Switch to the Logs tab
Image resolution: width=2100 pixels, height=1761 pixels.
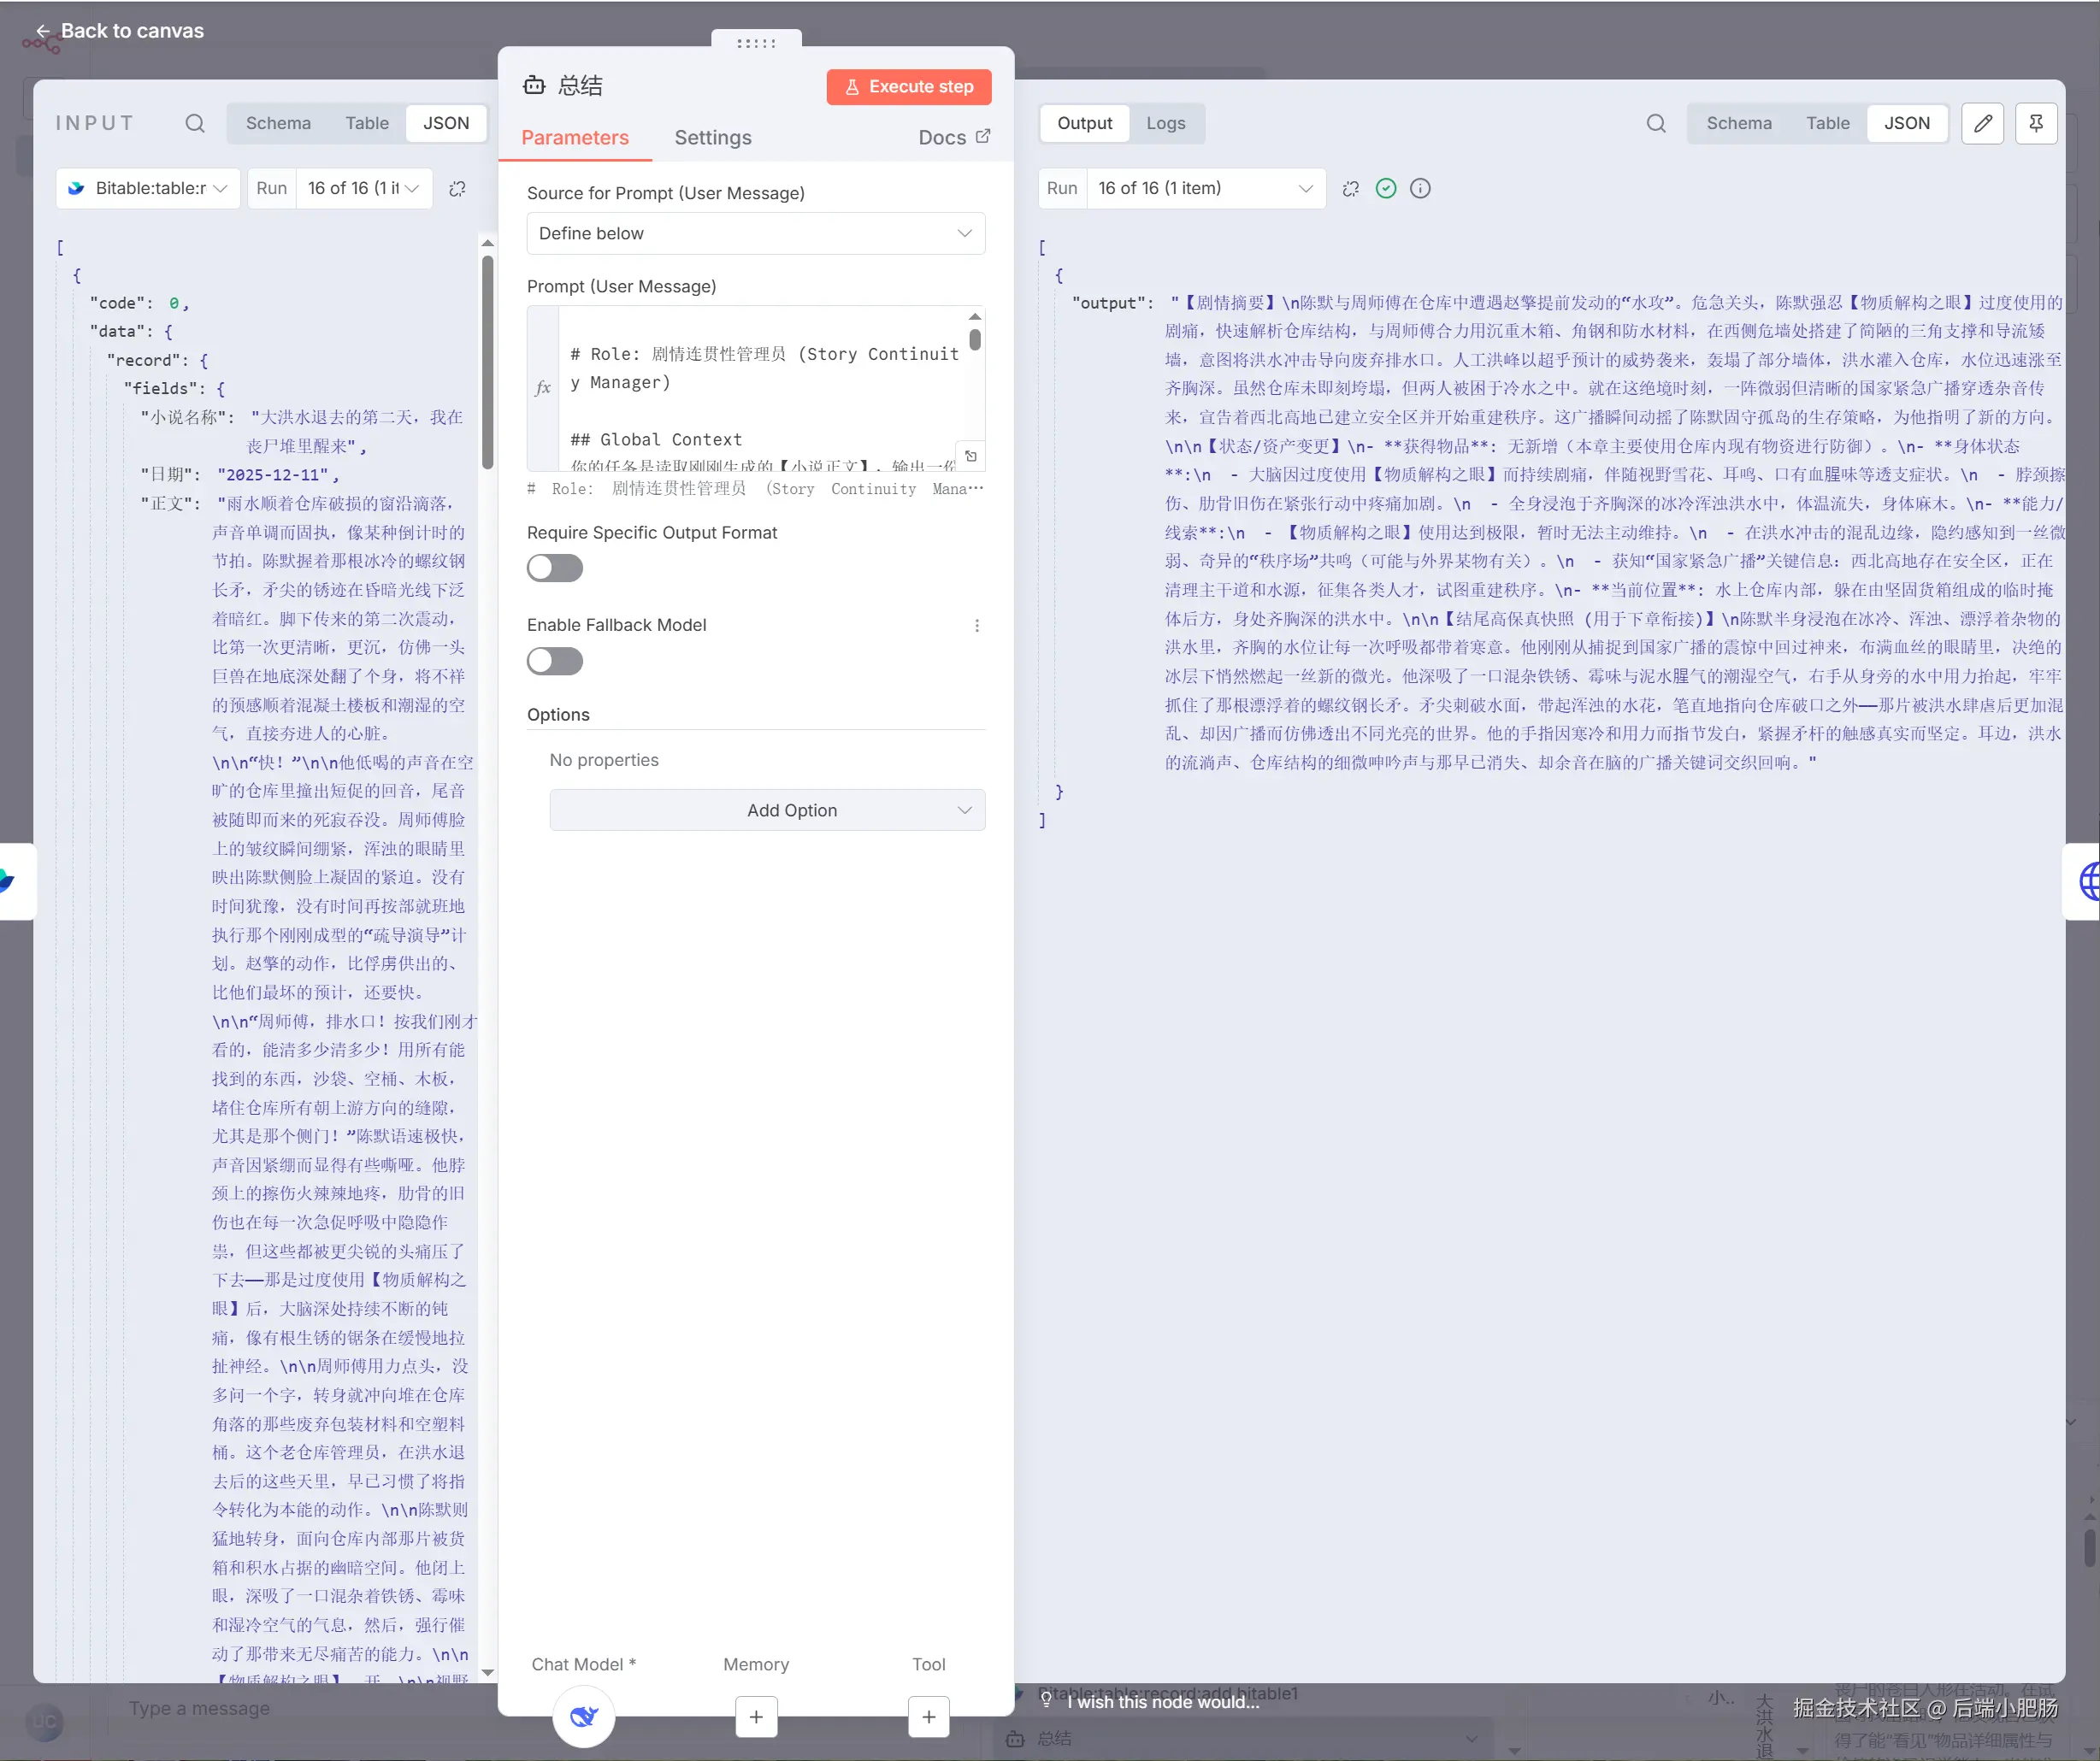click(x=1165, y=123)
